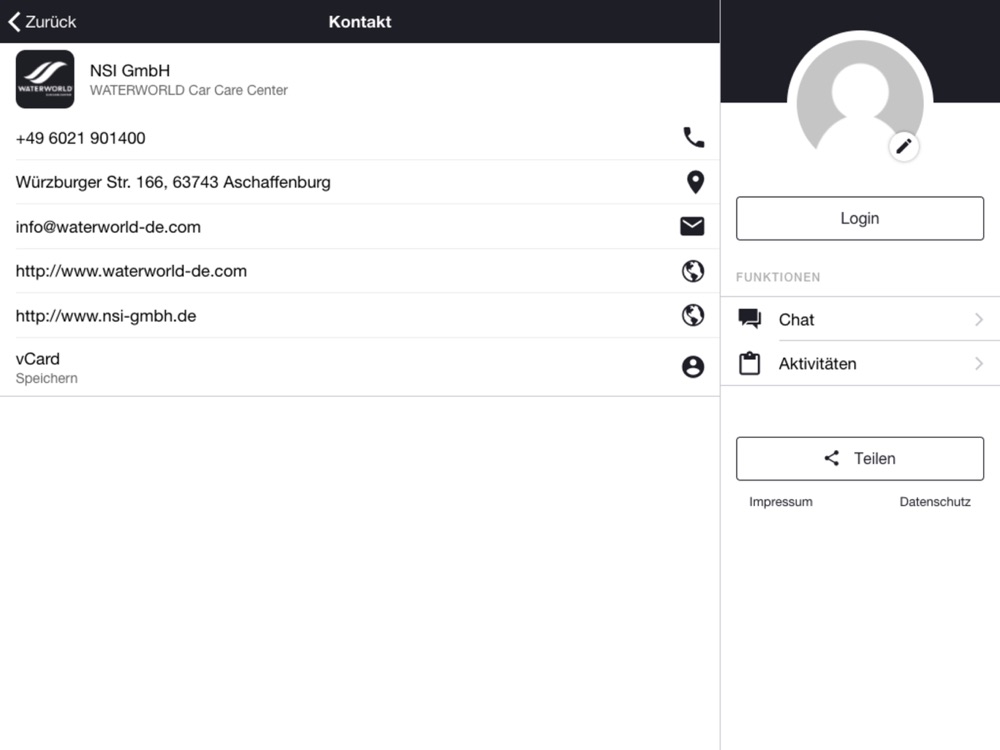Click the Login button
The height and width of the screenshot is (750, 1000).
pos(860,219)
